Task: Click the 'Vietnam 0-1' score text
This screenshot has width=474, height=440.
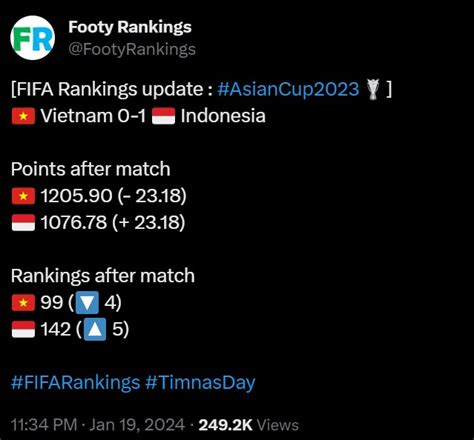Action: point(93,116)
